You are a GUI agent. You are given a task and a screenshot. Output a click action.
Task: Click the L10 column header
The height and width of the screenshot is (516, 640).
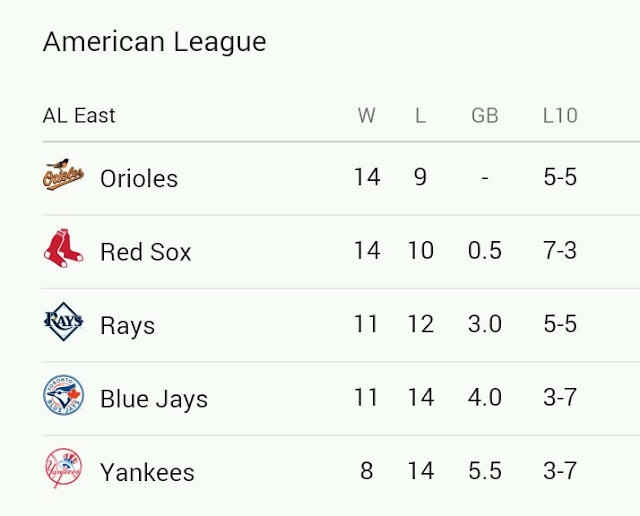tap(560, 116)
